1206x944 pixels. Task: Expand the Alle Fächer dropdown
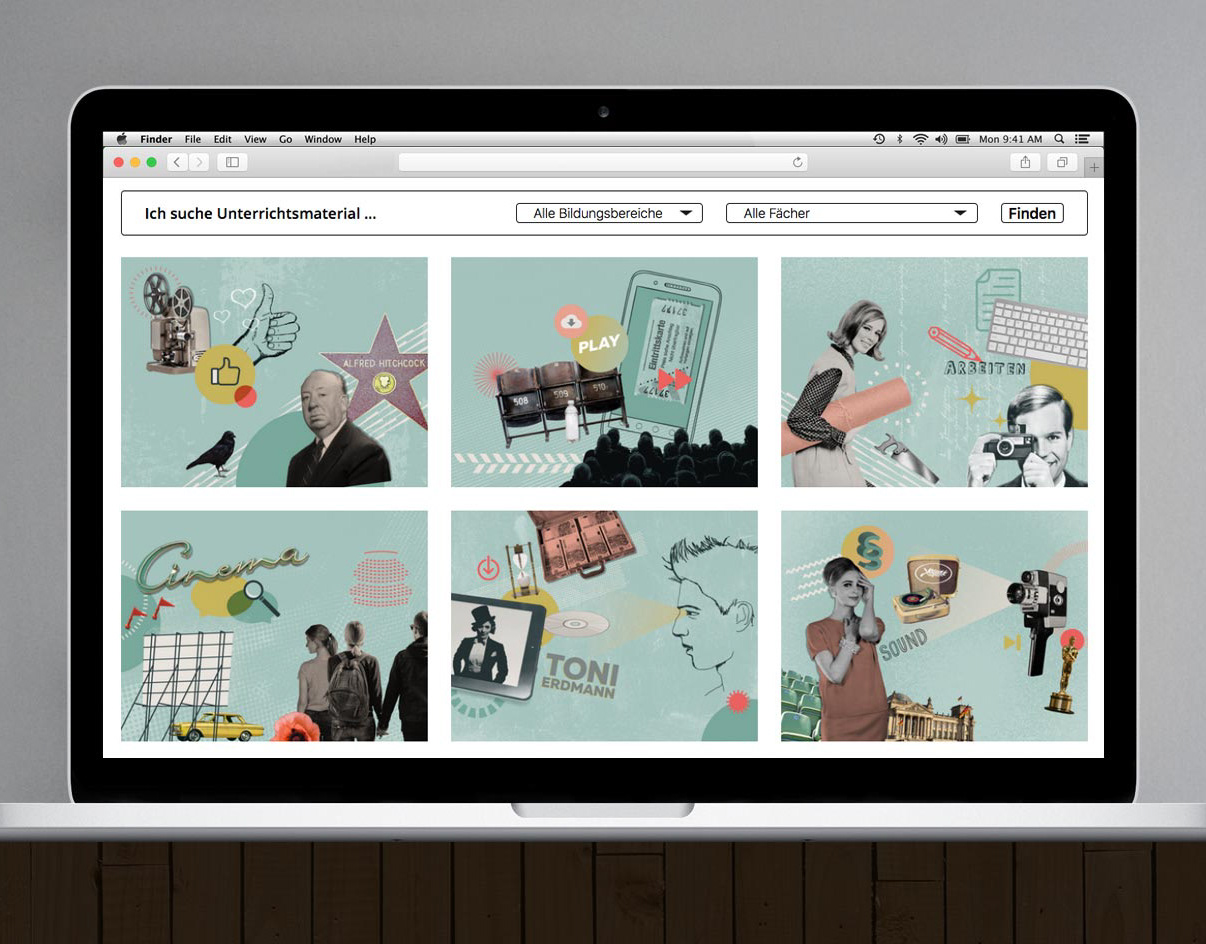[852, 213]
